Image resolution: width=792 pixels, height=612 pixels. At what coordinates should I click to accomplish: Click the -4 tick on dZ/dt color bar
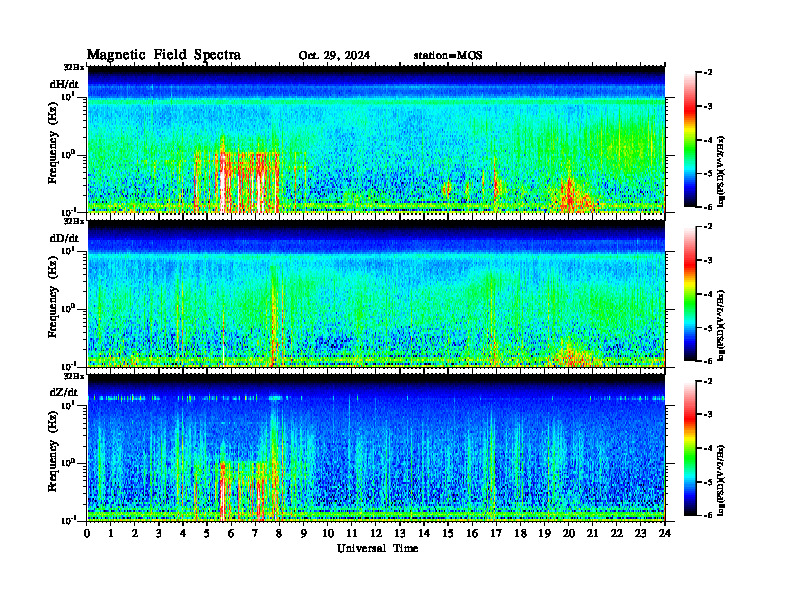click(x=708, y=448)
